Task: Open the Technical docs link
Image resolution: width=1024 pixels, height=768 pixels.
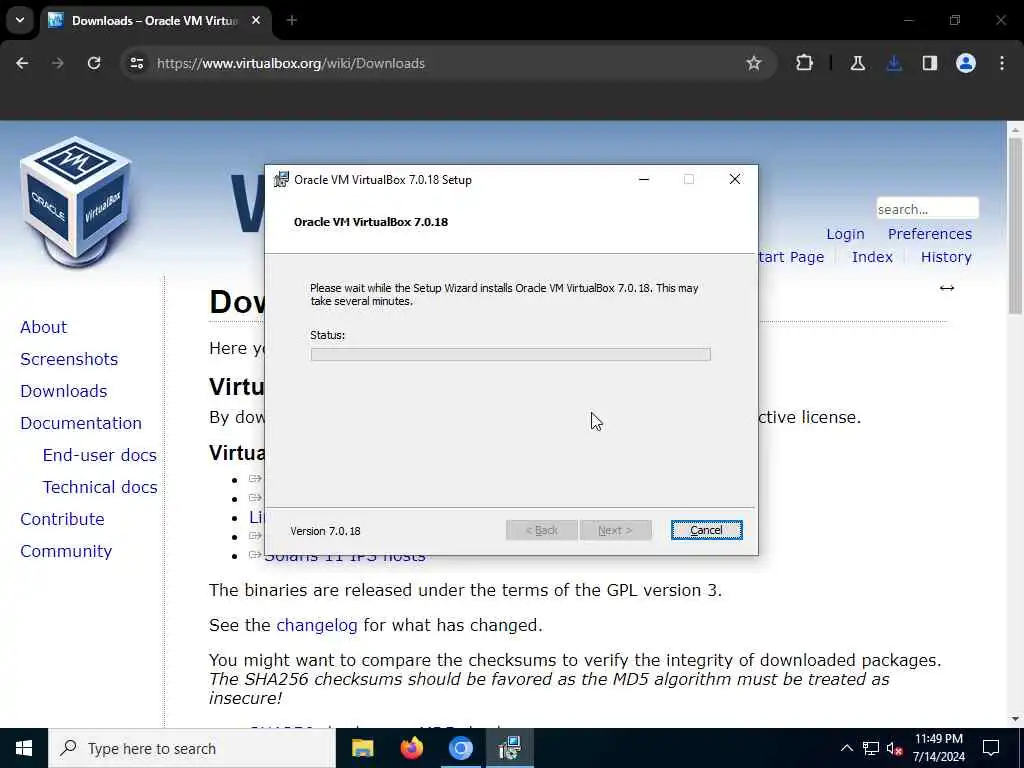Action: pos(100,487)
